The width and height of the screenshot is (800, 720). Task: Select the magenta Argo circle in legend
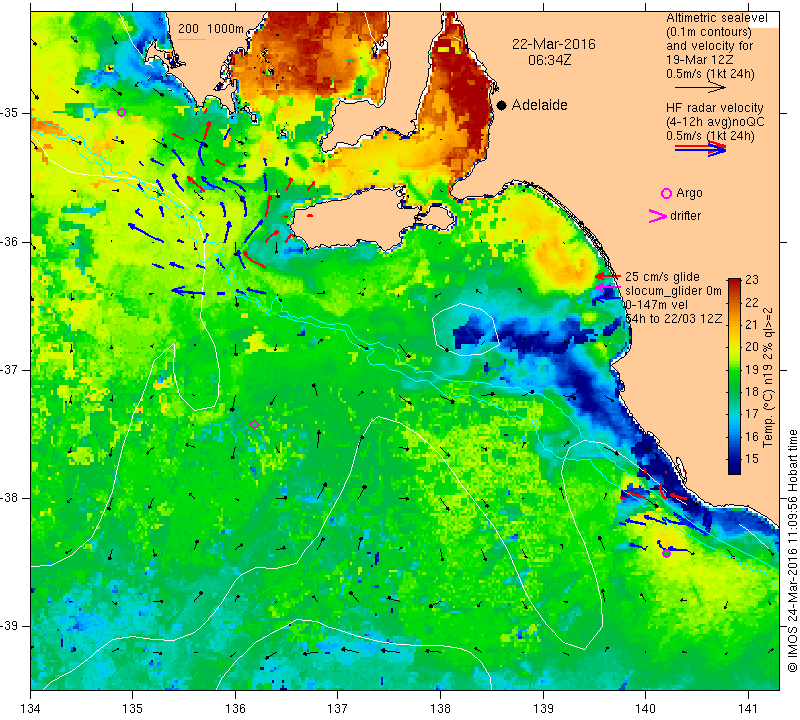click(666, 193)
